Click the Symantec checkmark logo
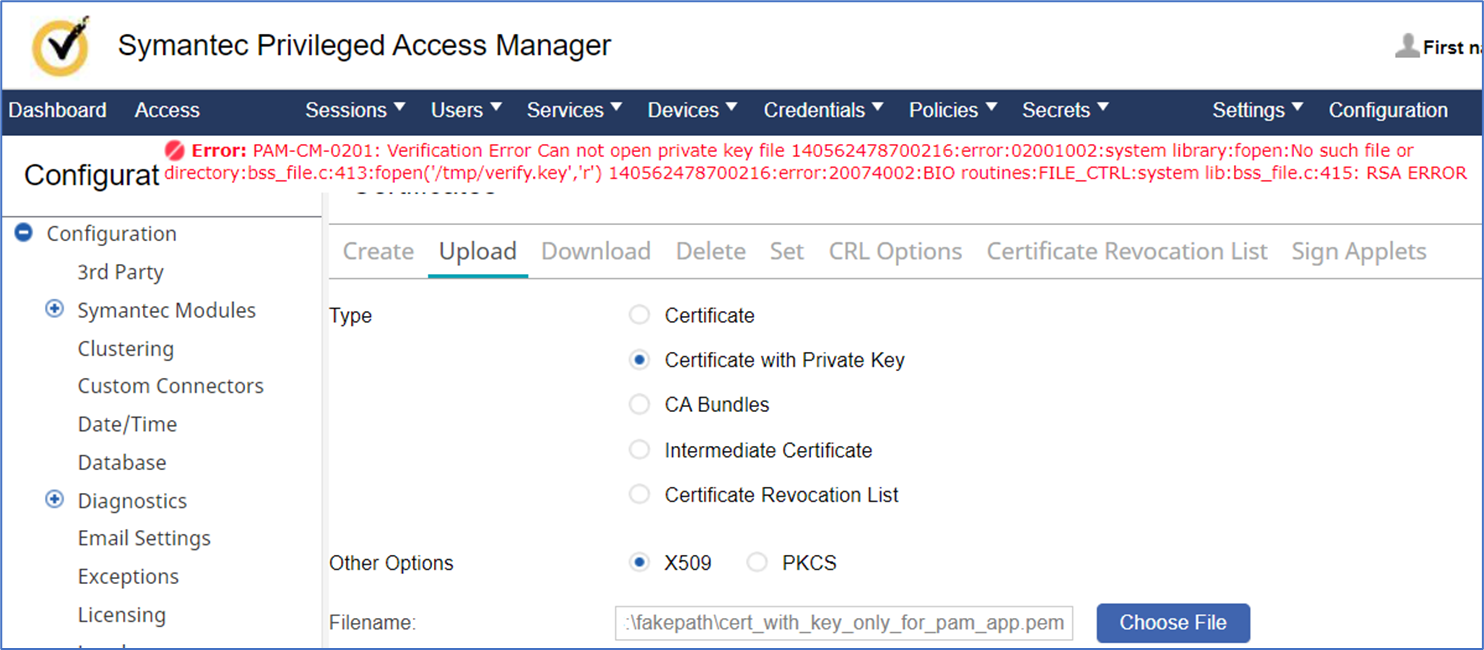1484x650 pixels. pyautogui.click(x=60, y=46)
